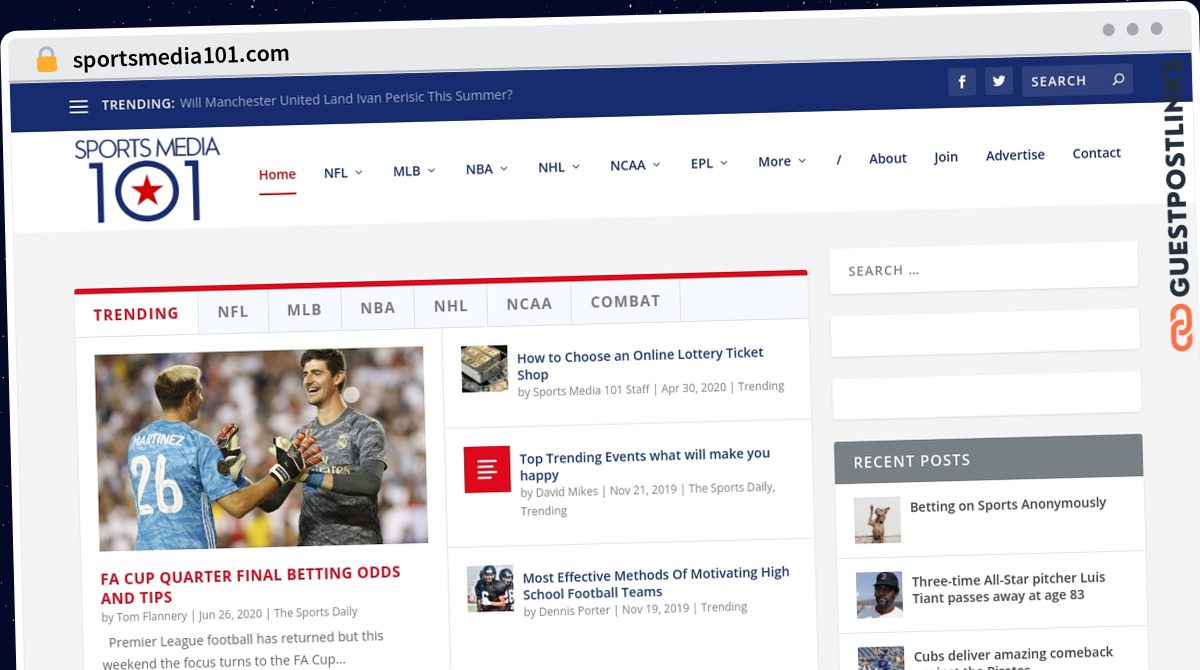Image resolution: width=1200 pixels, height=670 pixels.
Task: Click the sportsmedia101.com address bar URL
Action: coord(181,56)
